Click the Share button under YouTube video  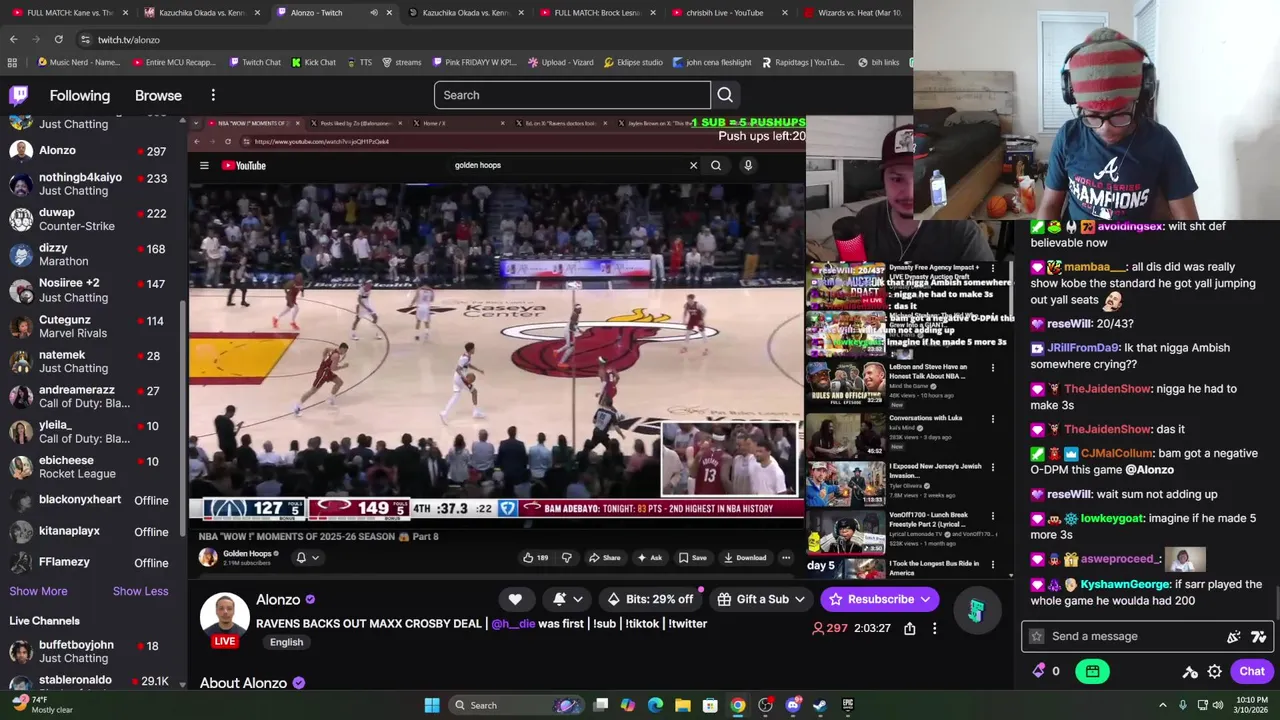click(x=604, y=558)
